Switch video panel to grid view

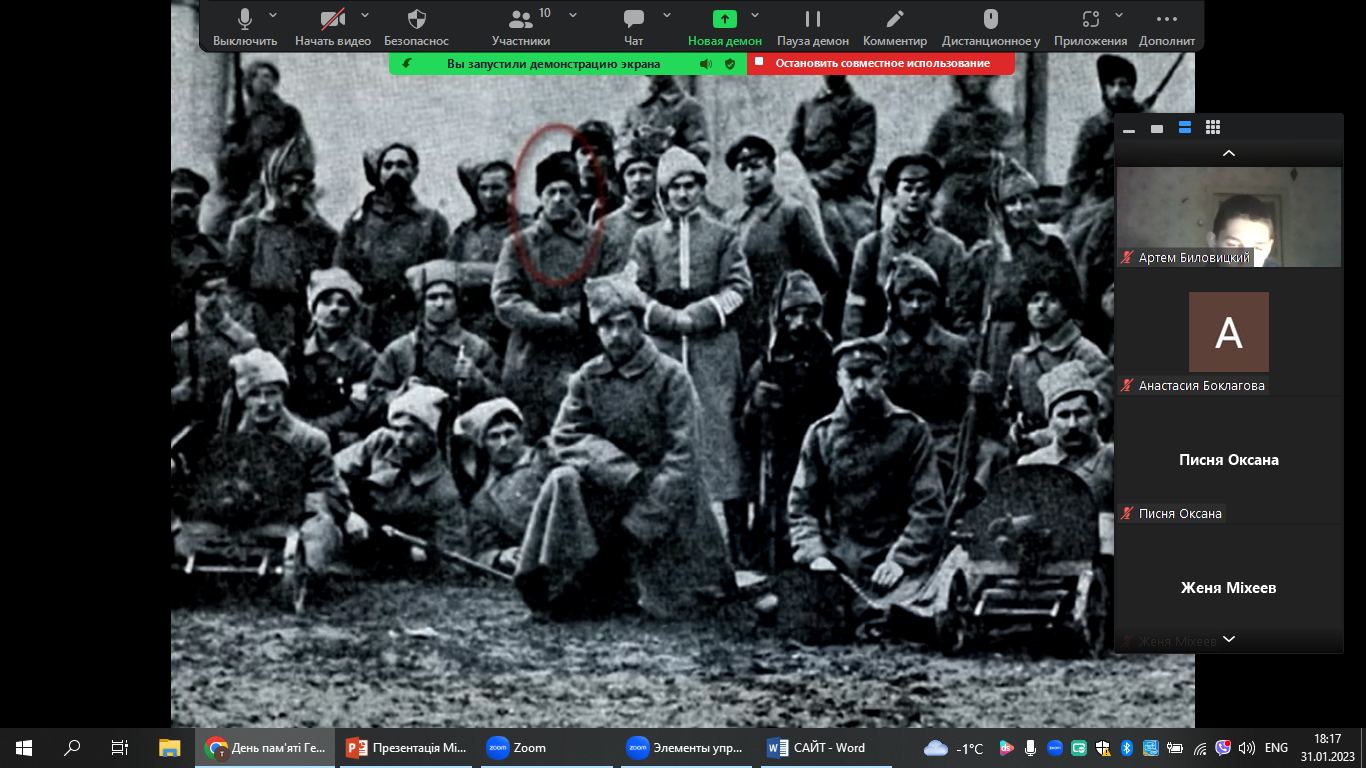pos(1213,127)
